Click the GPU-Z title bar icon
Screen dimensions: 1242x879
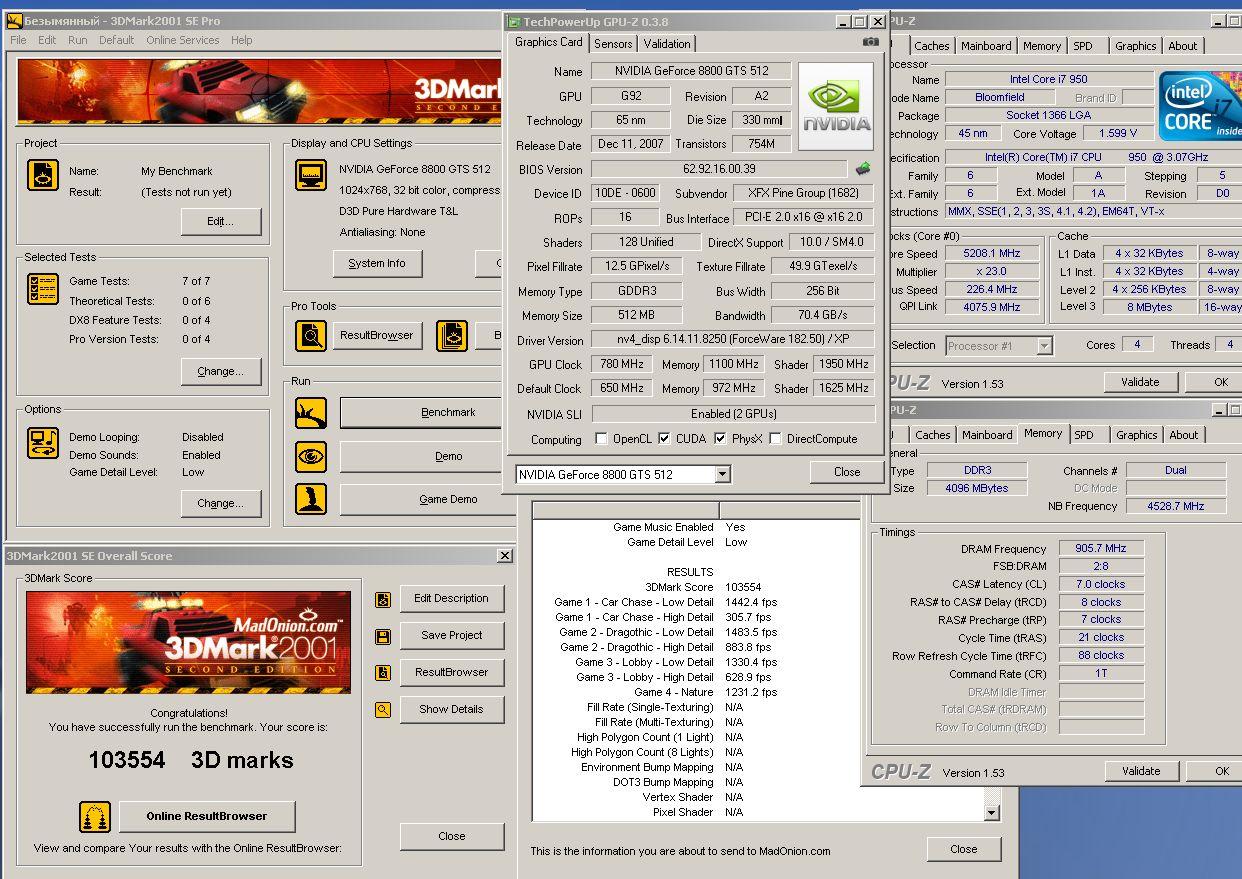514,21
